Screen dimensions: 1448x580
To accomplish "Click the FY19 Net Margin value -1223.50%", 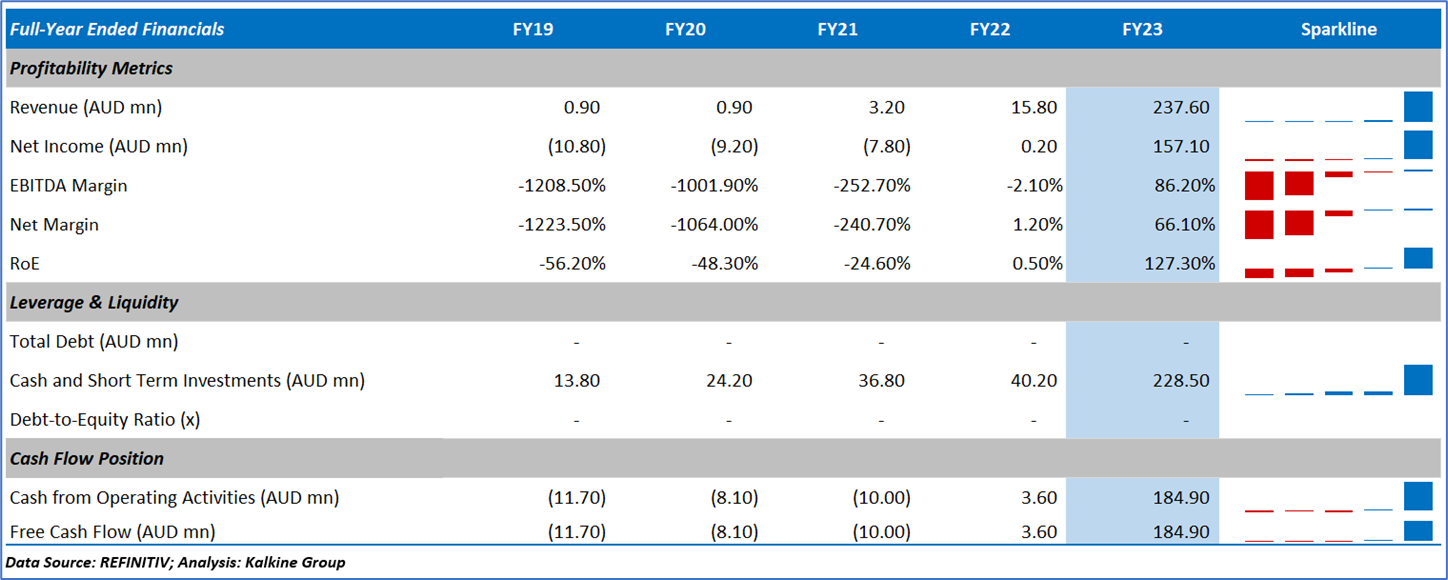I will pos(562,225).
